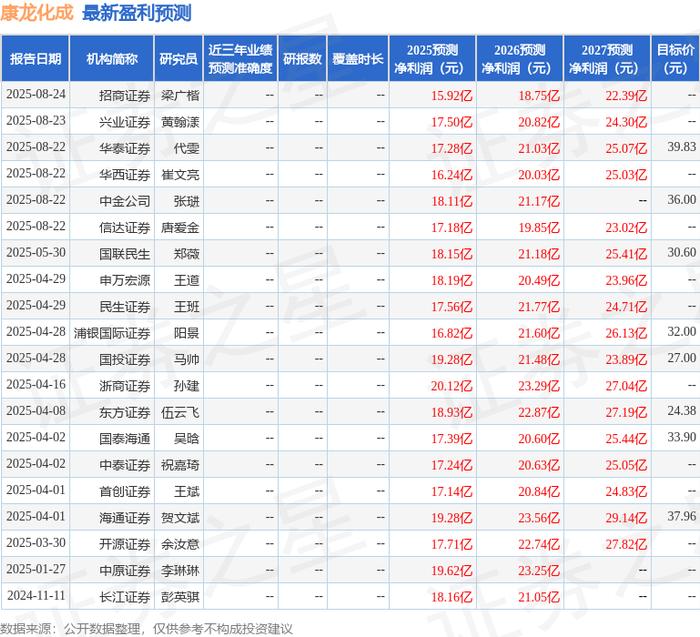The width and height of the screenshot is (700, 637).
Task: Click the 研究员 column header
Action: 179,59
